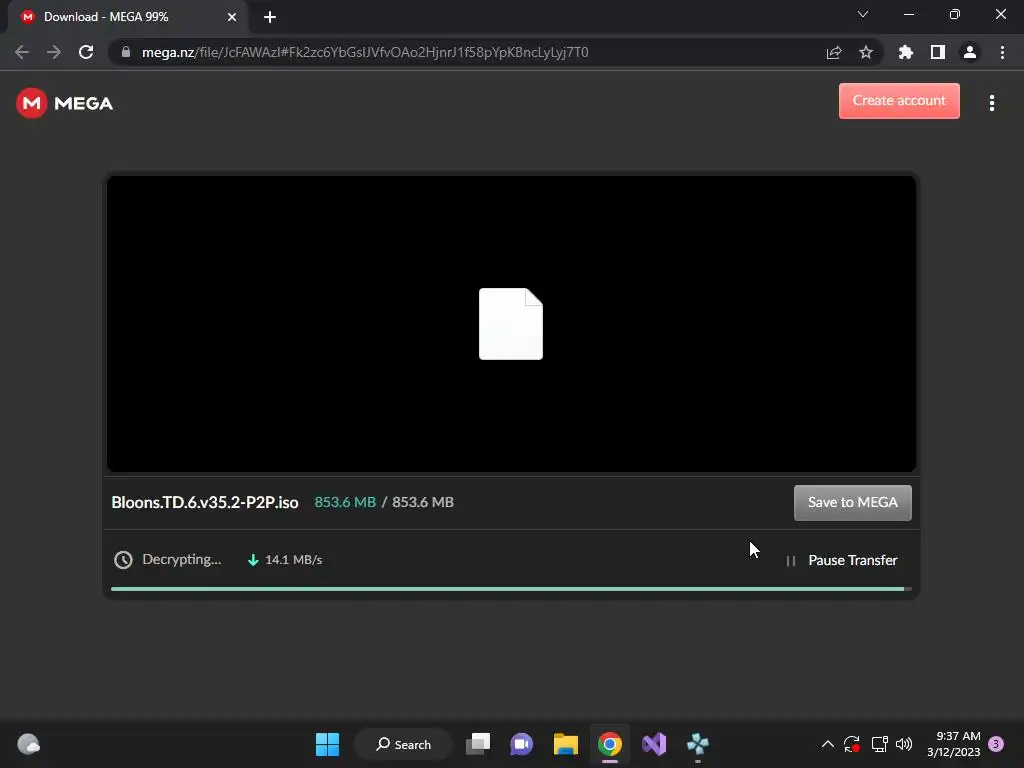
Task: Toggle the Chrome side panel icon
Action: tap(938, 52)
